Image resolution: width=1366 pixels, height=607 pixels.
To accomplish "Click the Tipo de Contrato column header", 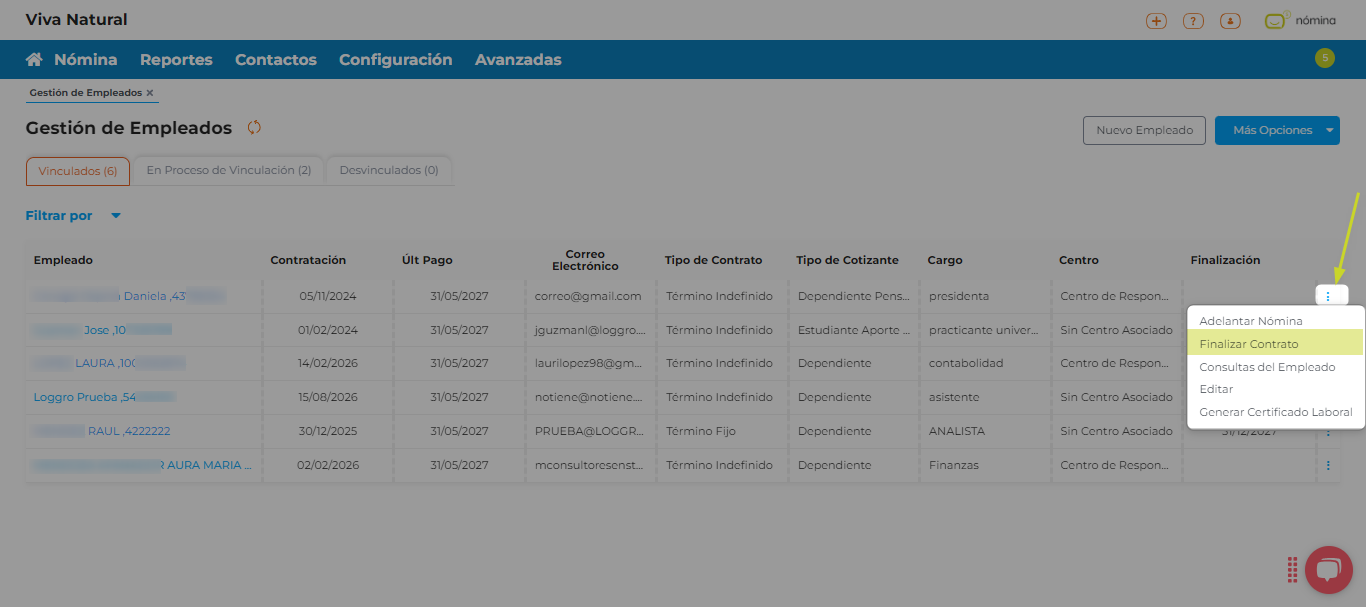I will tap(713, 260).
